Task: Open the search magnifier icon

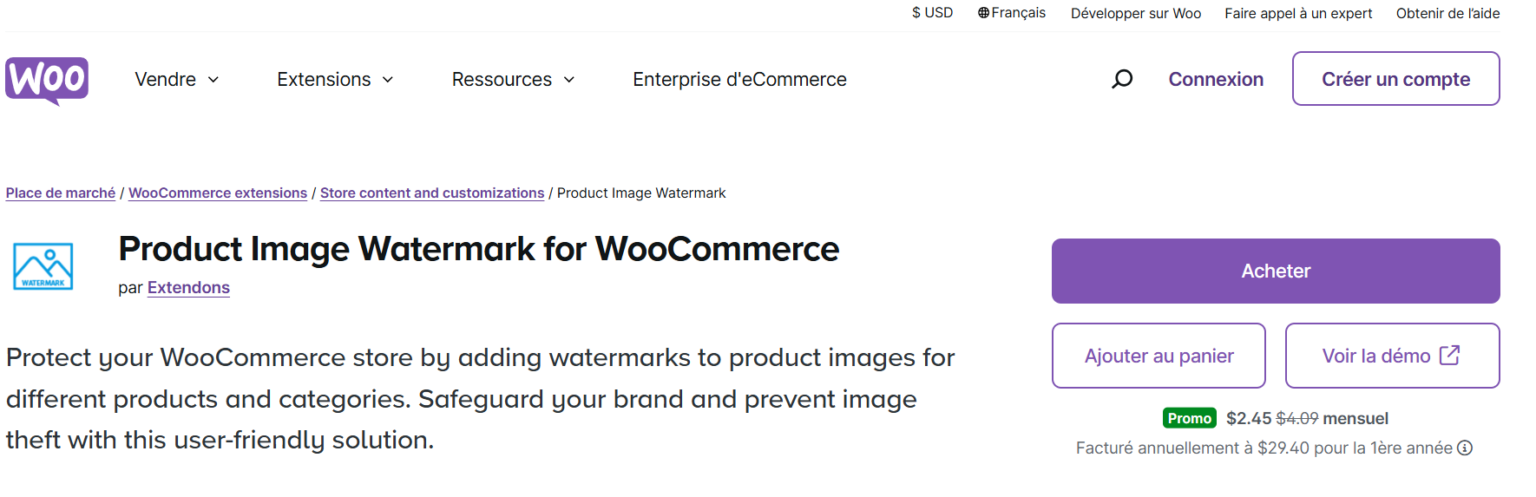Action: [x=1122, y=79]
